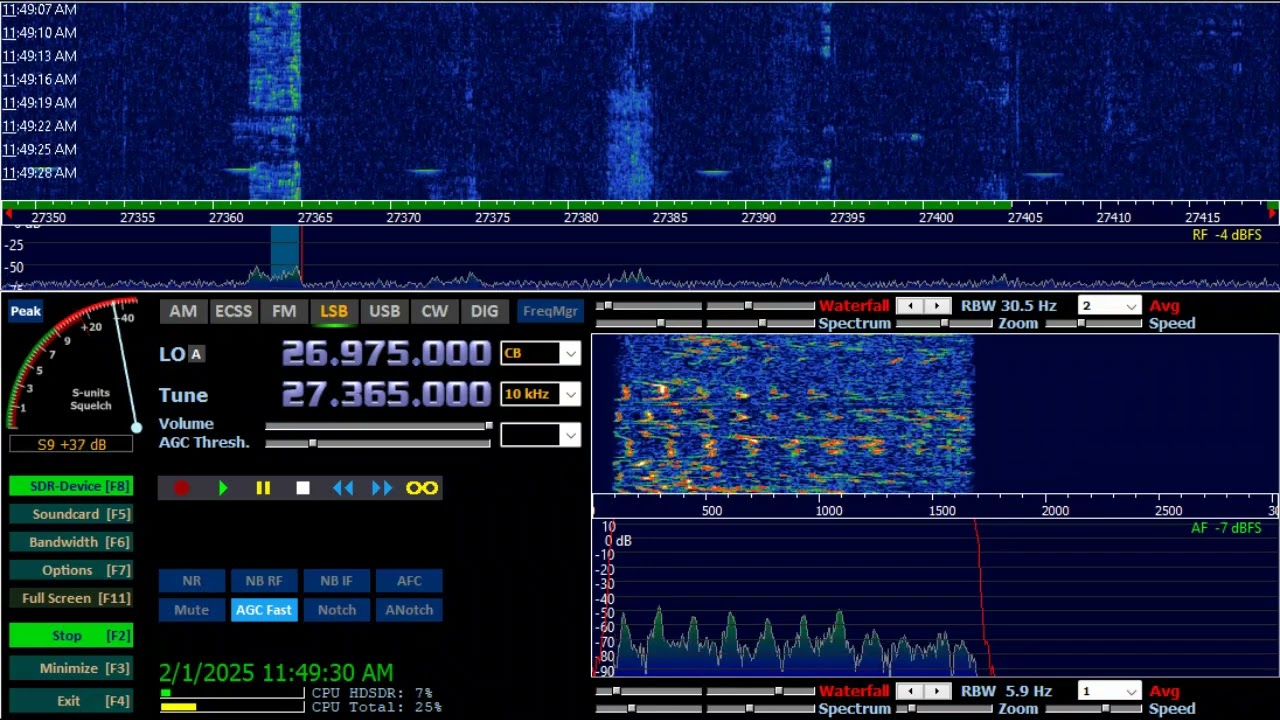Select FM demodulation mode
Image resolution: width=1280 pixels, height=720 pixels.
(284, 311)
